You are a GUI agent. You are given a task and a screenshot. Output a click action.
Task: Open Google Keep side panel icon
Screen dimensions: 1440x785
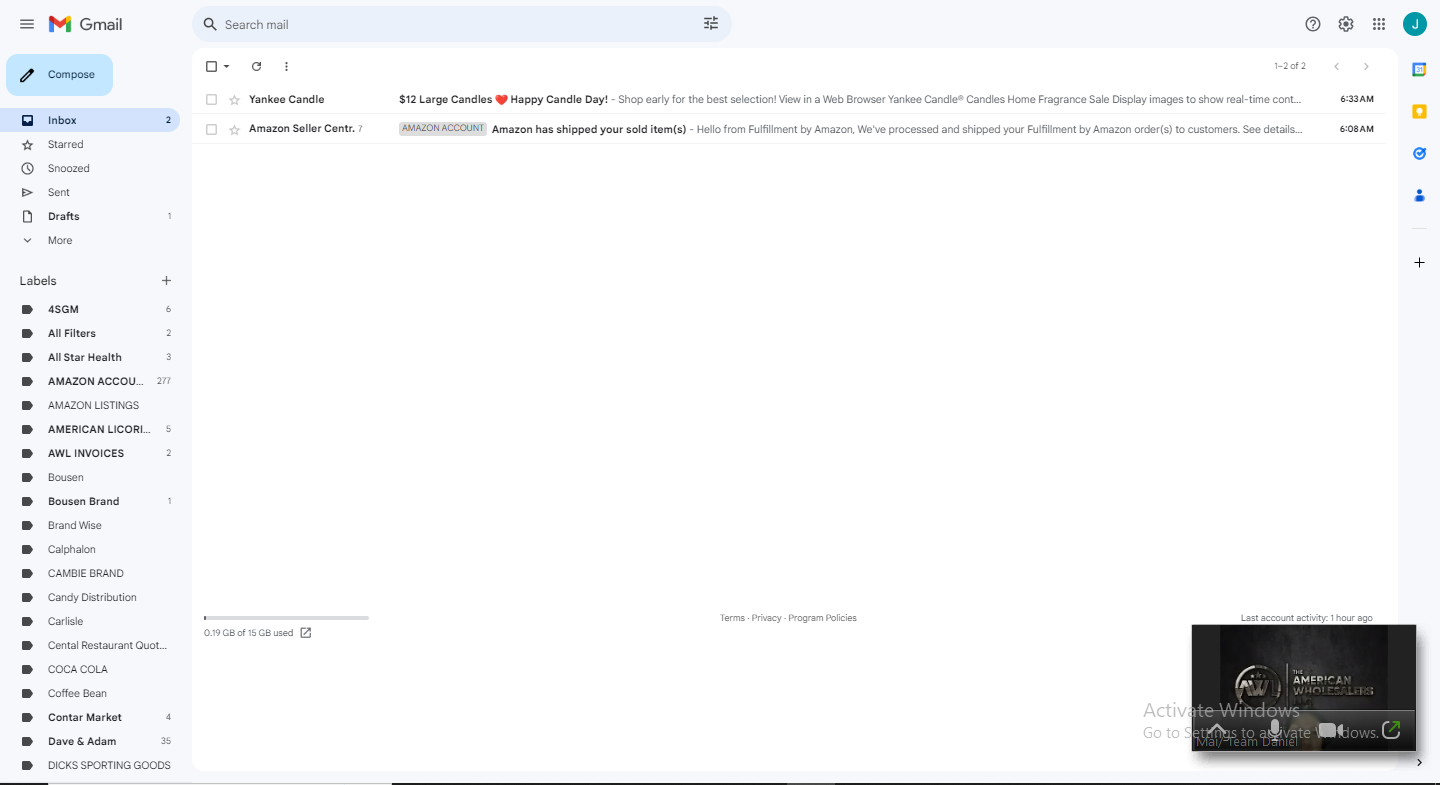(x=1419, y=112)
